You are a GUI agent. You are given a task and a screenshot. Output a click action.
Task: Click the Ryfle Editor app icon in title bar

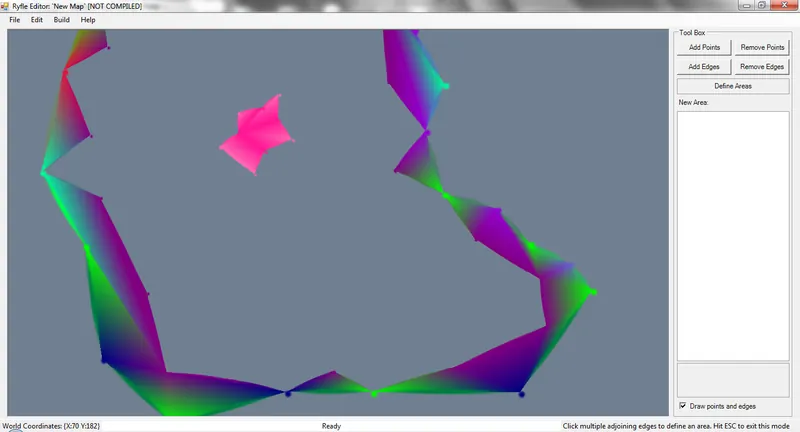[5, 6]
